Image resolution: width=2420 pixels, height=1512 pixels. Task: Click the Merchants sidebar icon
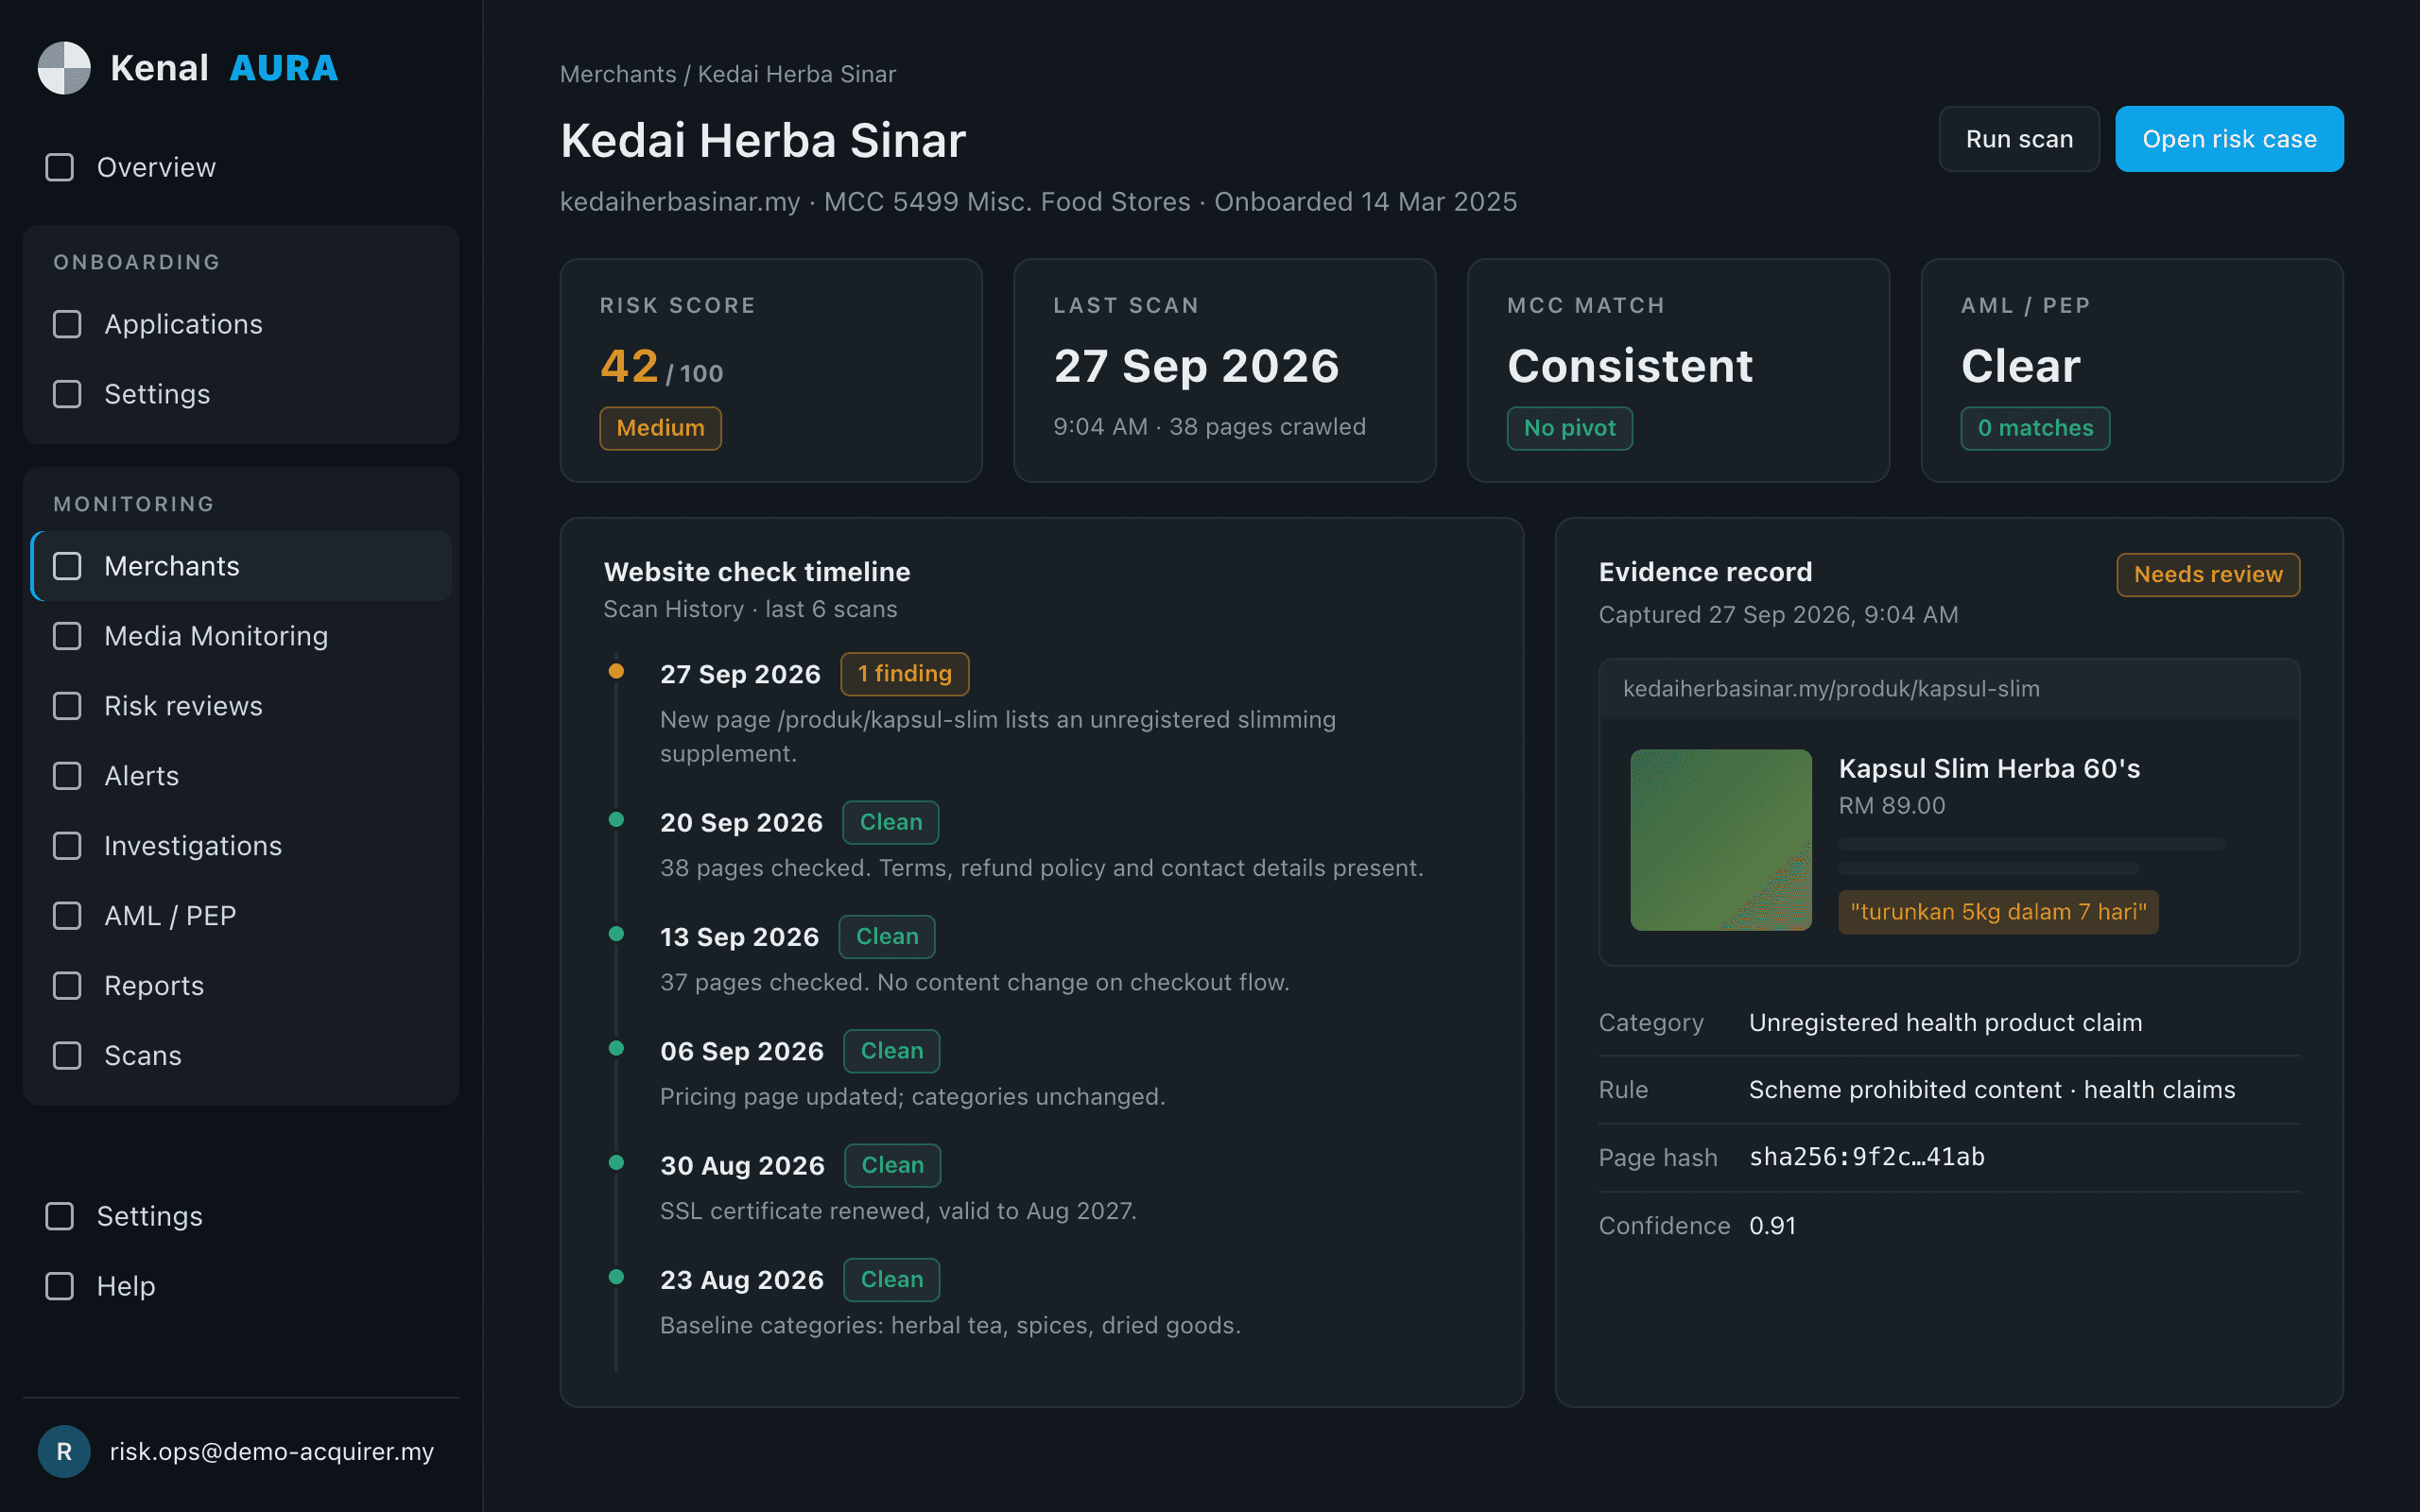67,566
